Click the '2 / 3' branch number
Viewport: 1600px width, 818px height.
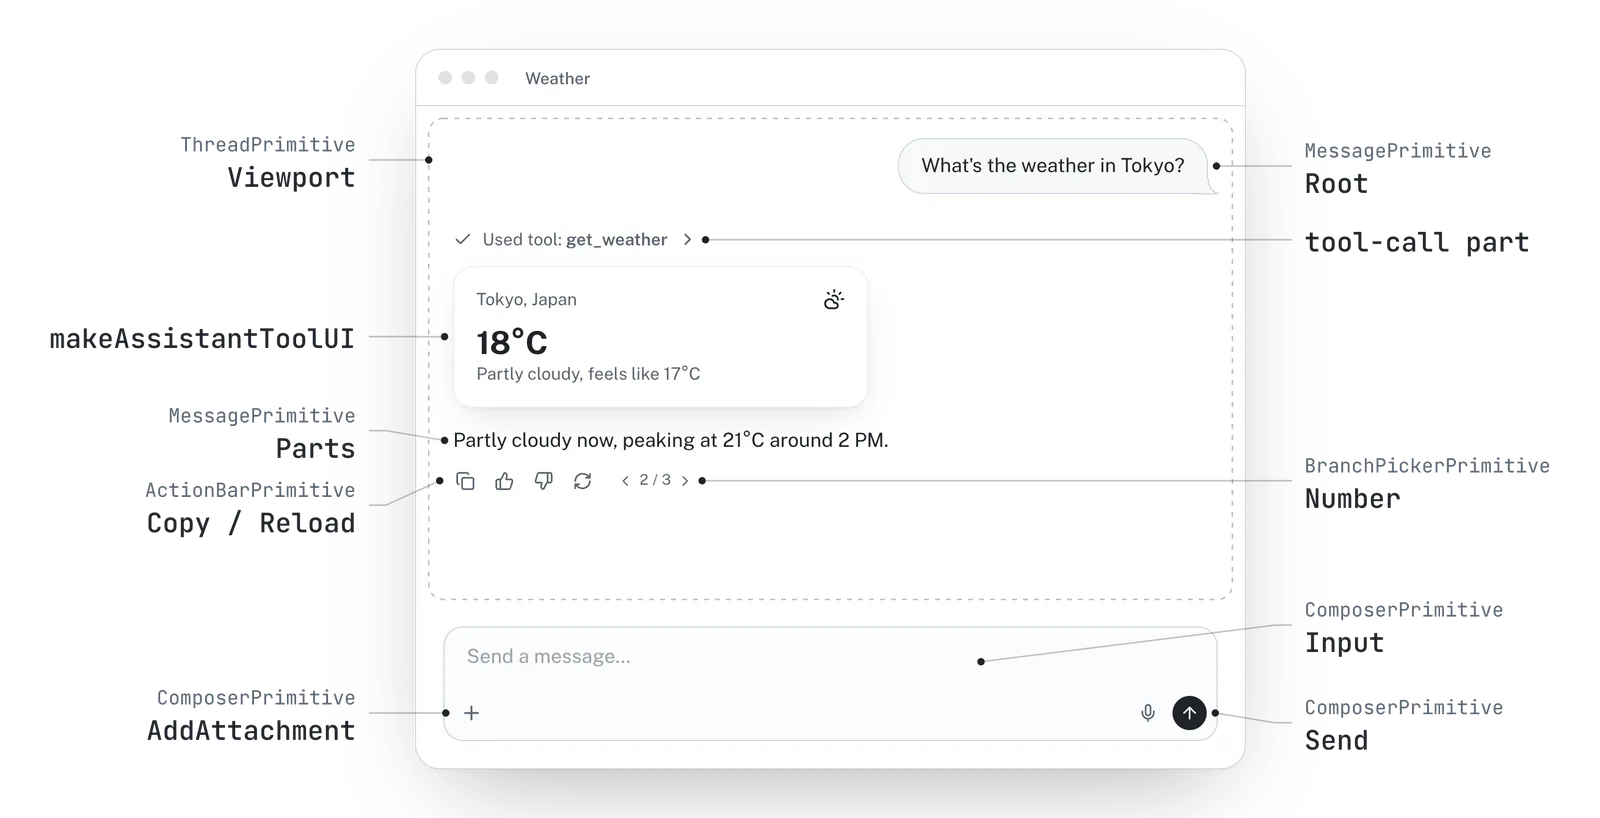[x=655, y=480]
